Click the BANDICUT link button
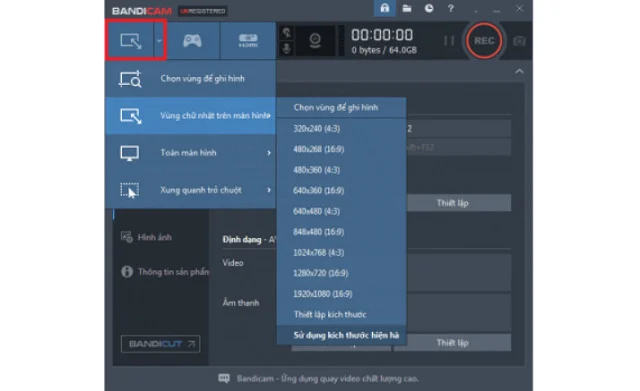This screenshot has height=391, width=640. pos(160,344)
